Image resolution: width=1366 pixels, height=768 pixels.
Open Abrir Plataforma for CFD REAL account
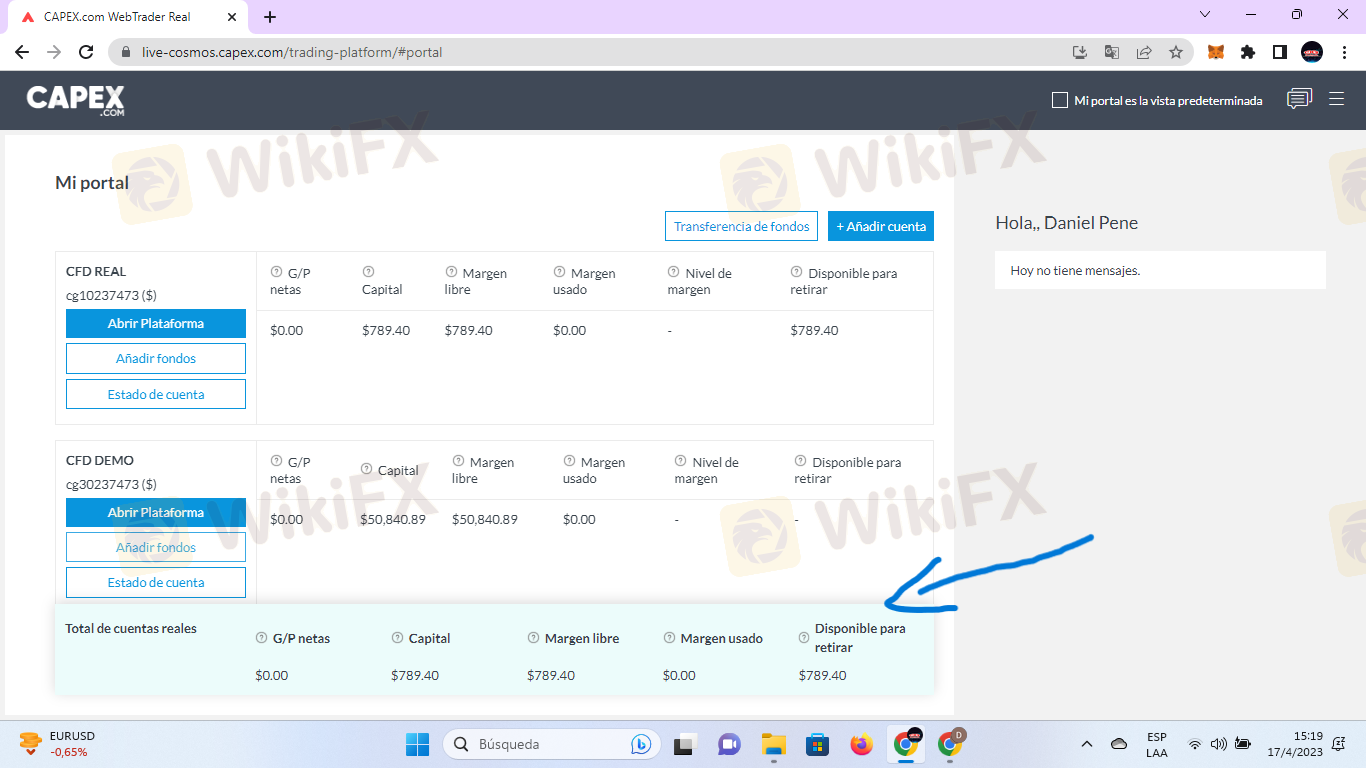tap(156, 323)
